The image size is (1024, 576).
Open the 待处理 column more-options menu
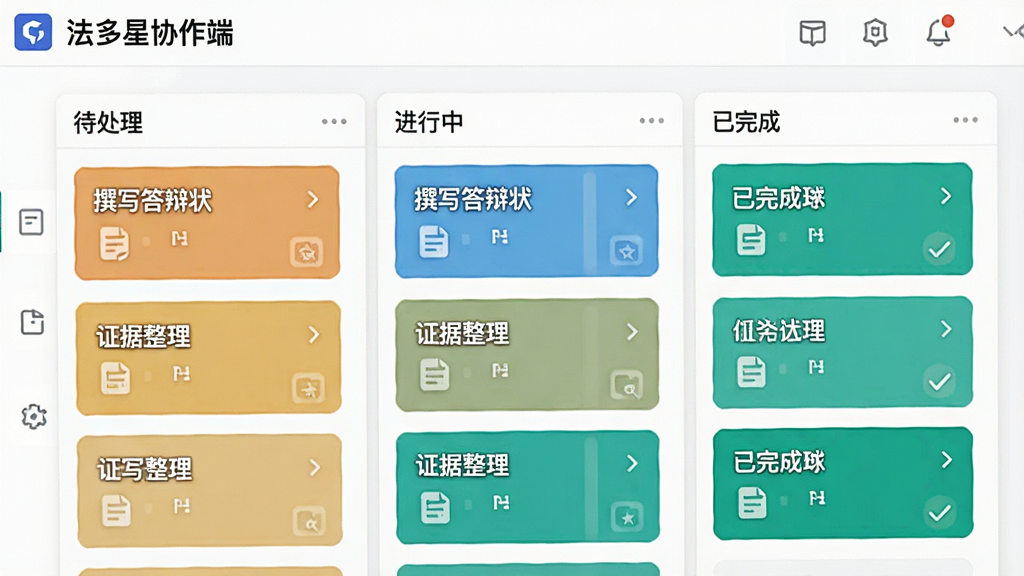(334, 121)
